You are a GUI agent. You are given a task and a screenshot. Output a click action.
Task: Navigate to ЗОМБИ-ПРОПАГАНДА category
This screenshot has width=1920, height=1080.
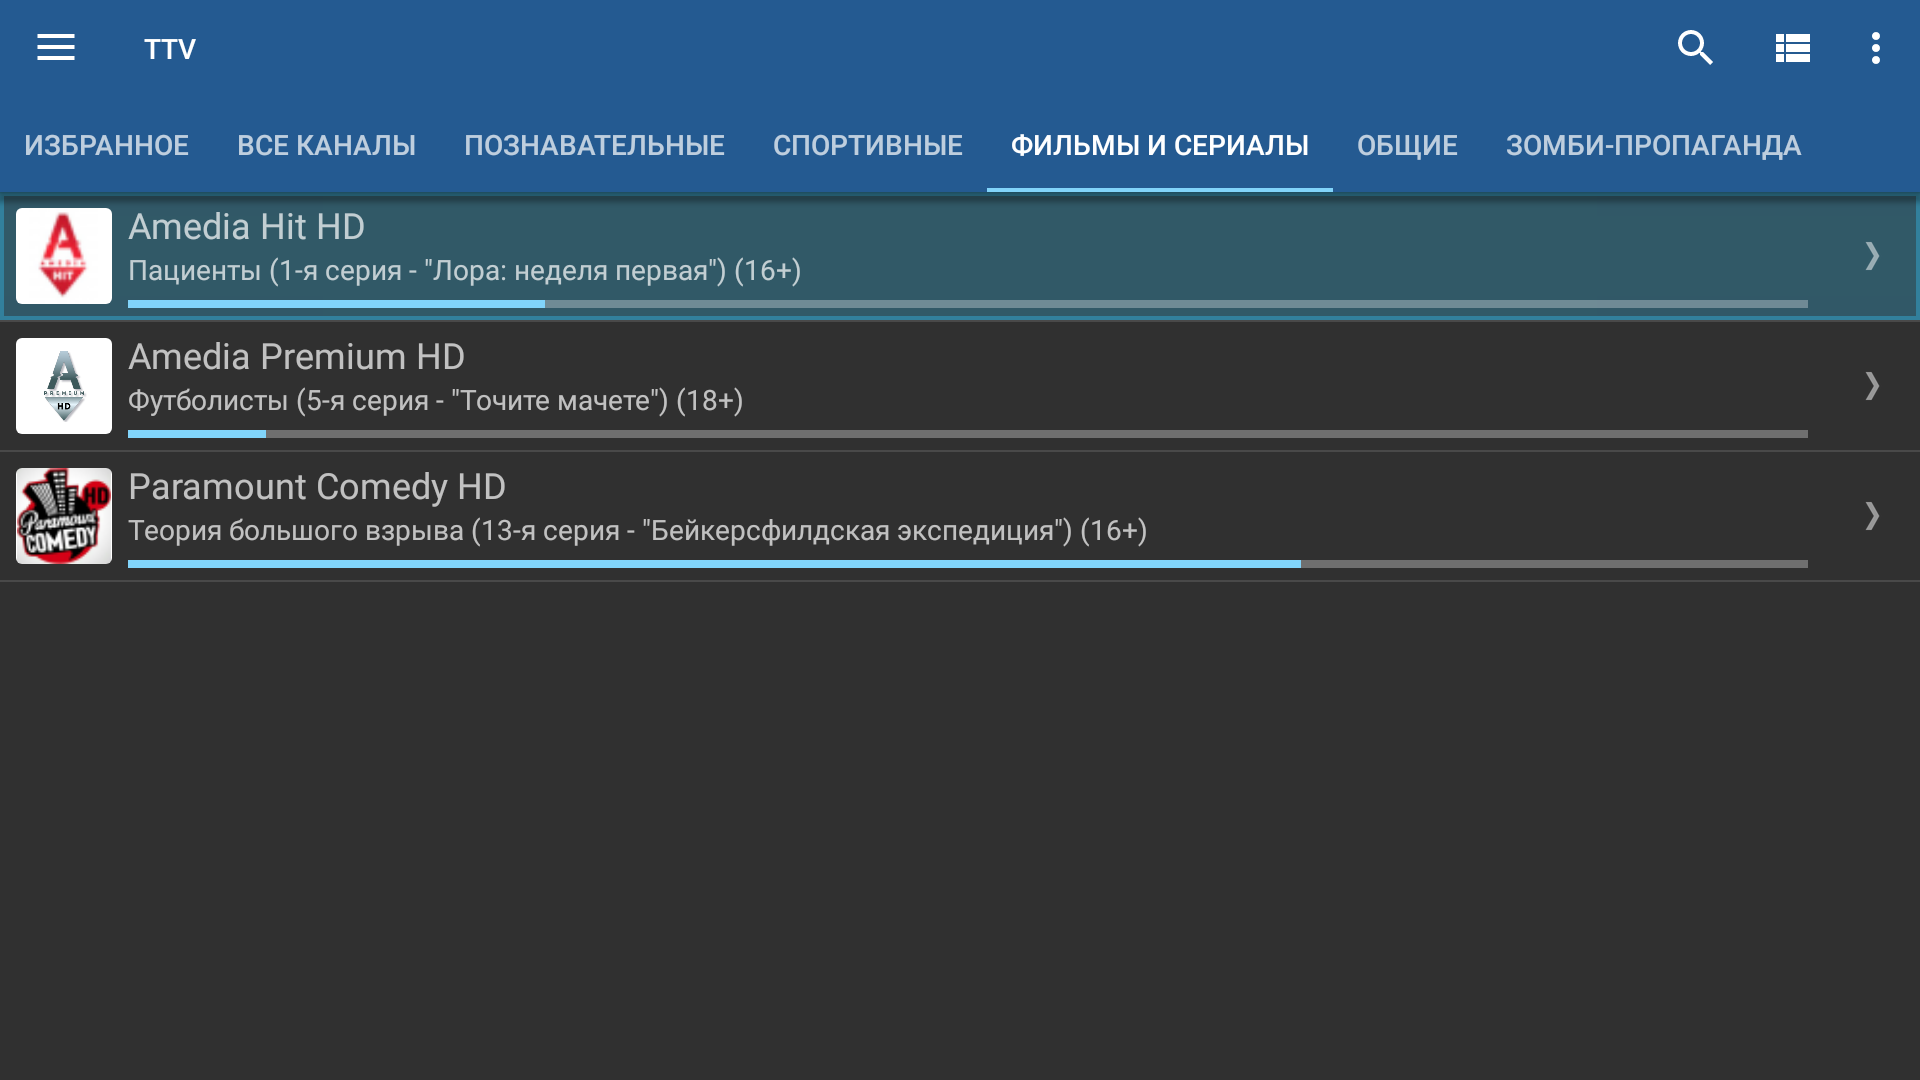(1654, 144)
